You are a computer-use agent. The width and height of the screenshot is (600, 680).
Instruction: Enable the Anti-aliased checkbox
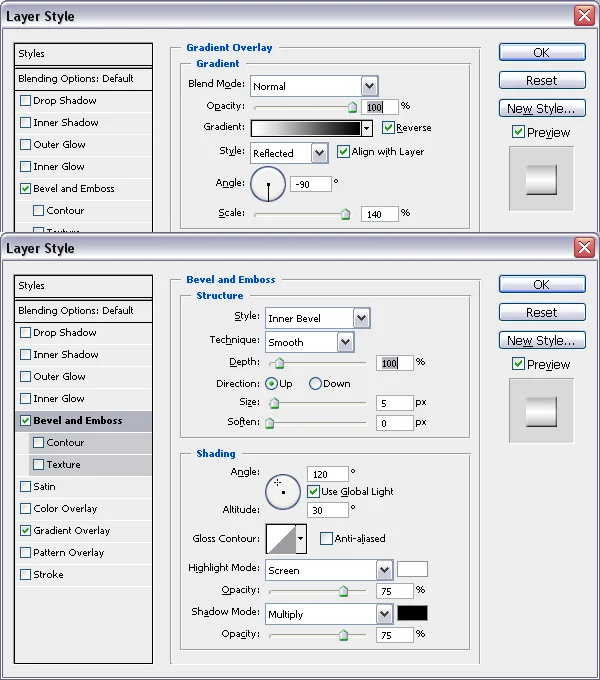pos(327,538)
